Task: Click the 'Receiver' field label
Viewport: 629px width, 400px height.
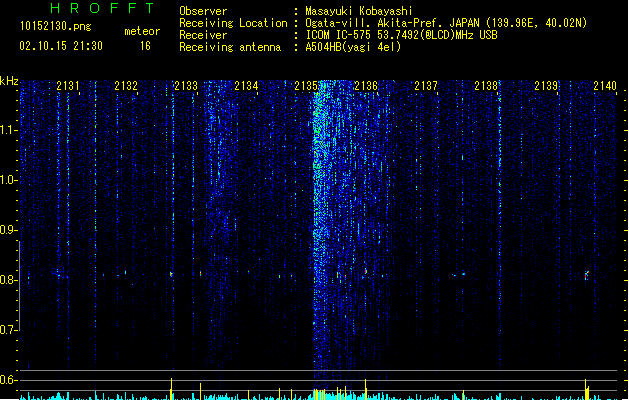Action: (203, 35)
